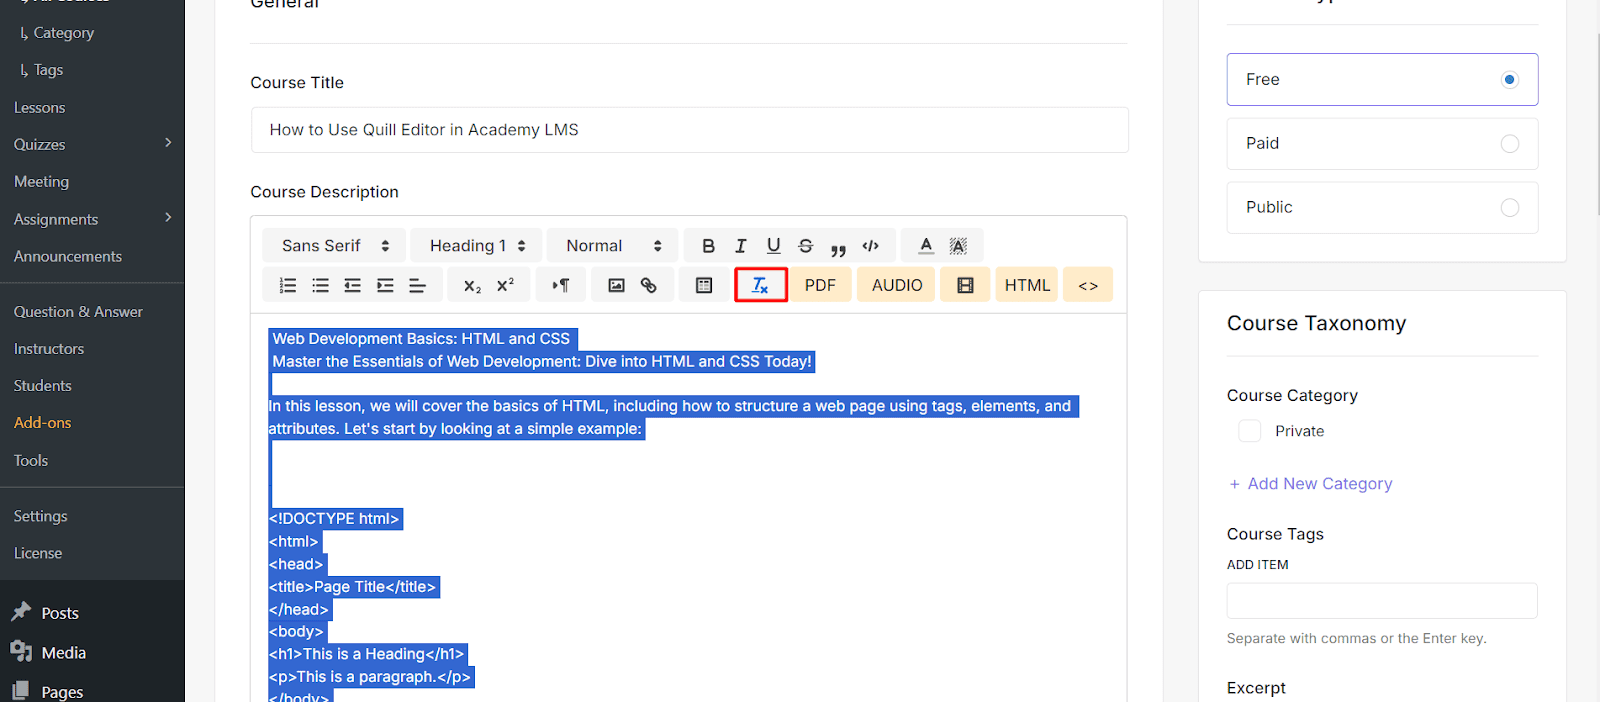
Task: Click the PDF embed button
Action: click(x=820, y=285)
